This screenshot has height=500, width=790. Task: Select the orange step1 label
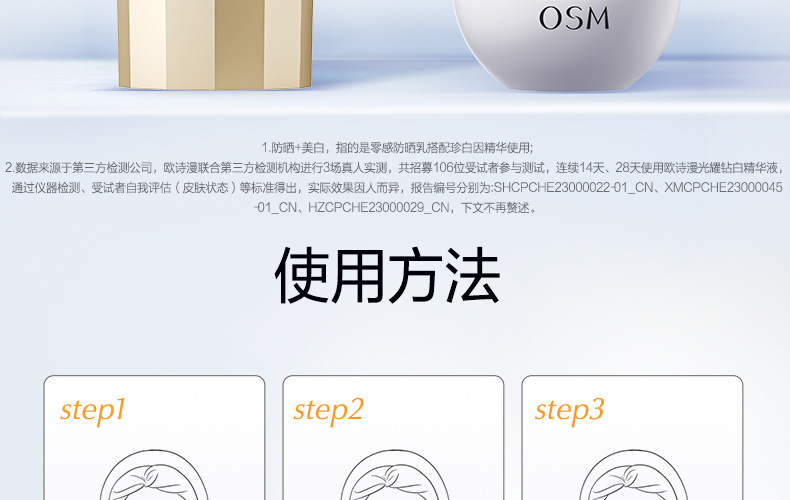point(93,411)
